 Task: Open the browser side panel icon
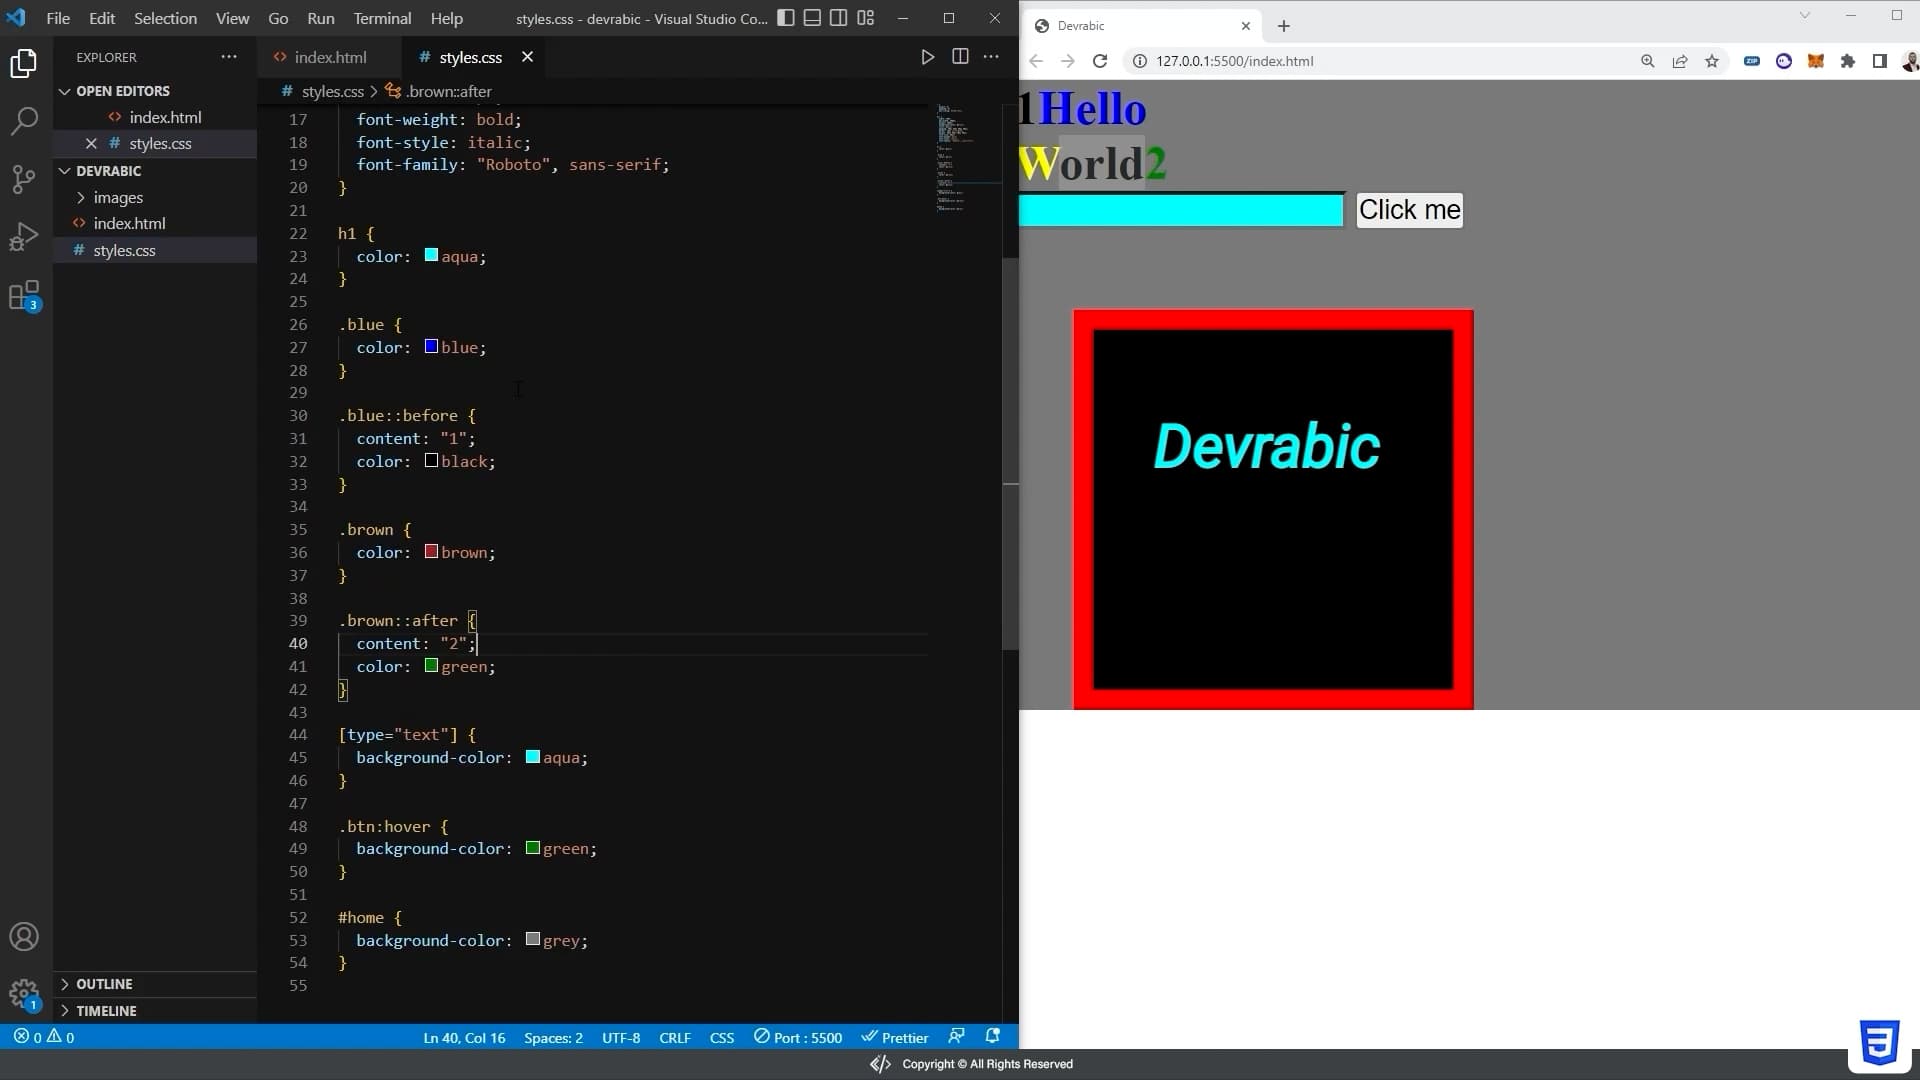(x=1880, y=61)
